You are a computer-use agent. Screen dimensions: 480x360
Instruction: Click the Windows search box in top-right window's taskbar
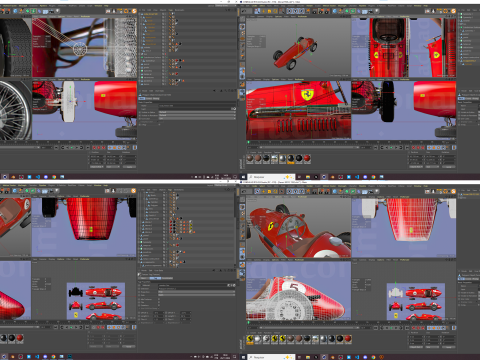point(272,177)
